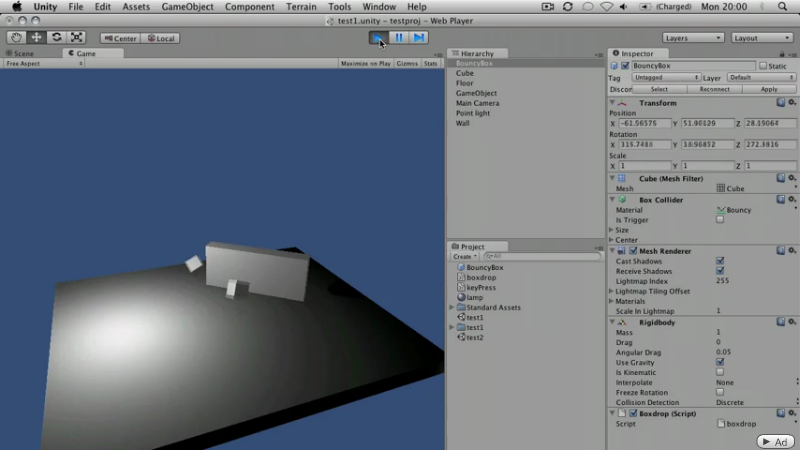Toggle the Static checkbox
Viewport: 800px width, 450px height.
[763, 66]
